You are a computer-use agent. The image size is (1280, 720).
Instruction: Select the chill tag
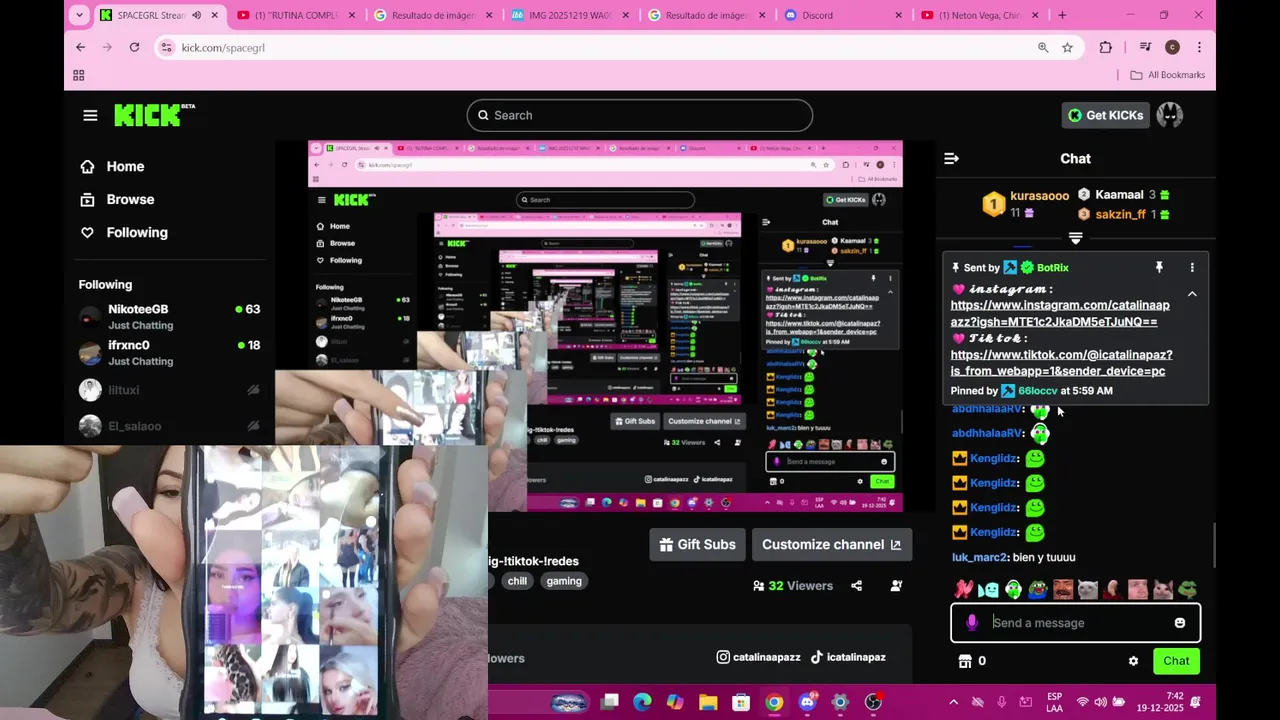point(517,581)
